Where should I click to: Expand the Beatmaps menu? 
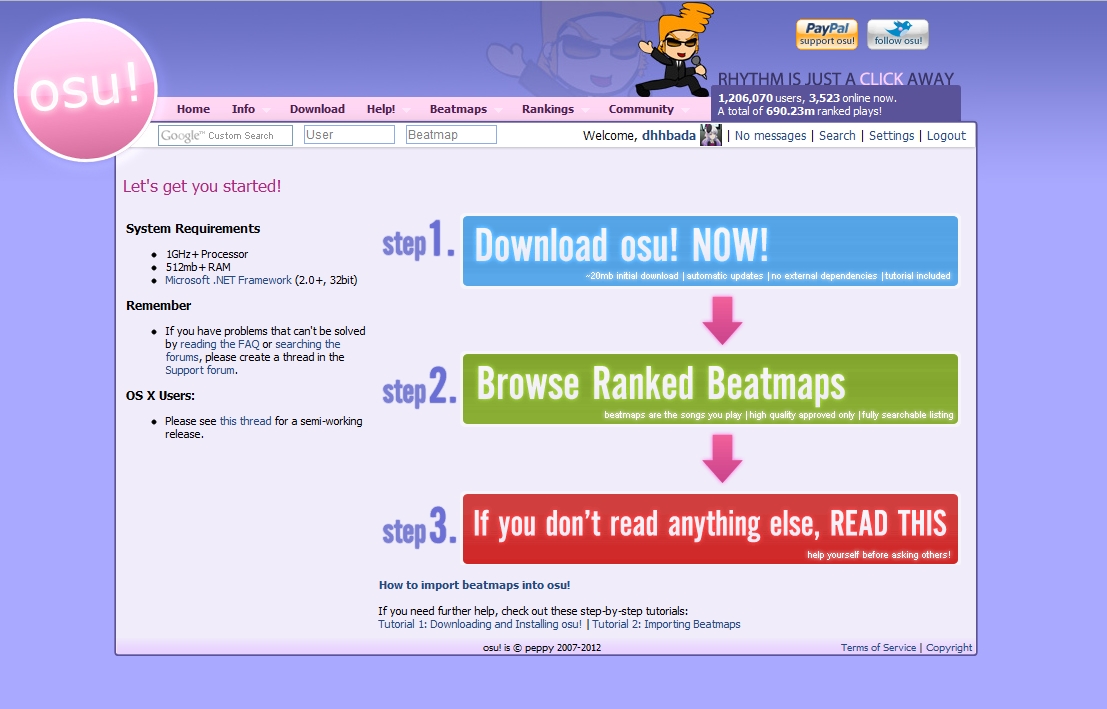point(458,109)
